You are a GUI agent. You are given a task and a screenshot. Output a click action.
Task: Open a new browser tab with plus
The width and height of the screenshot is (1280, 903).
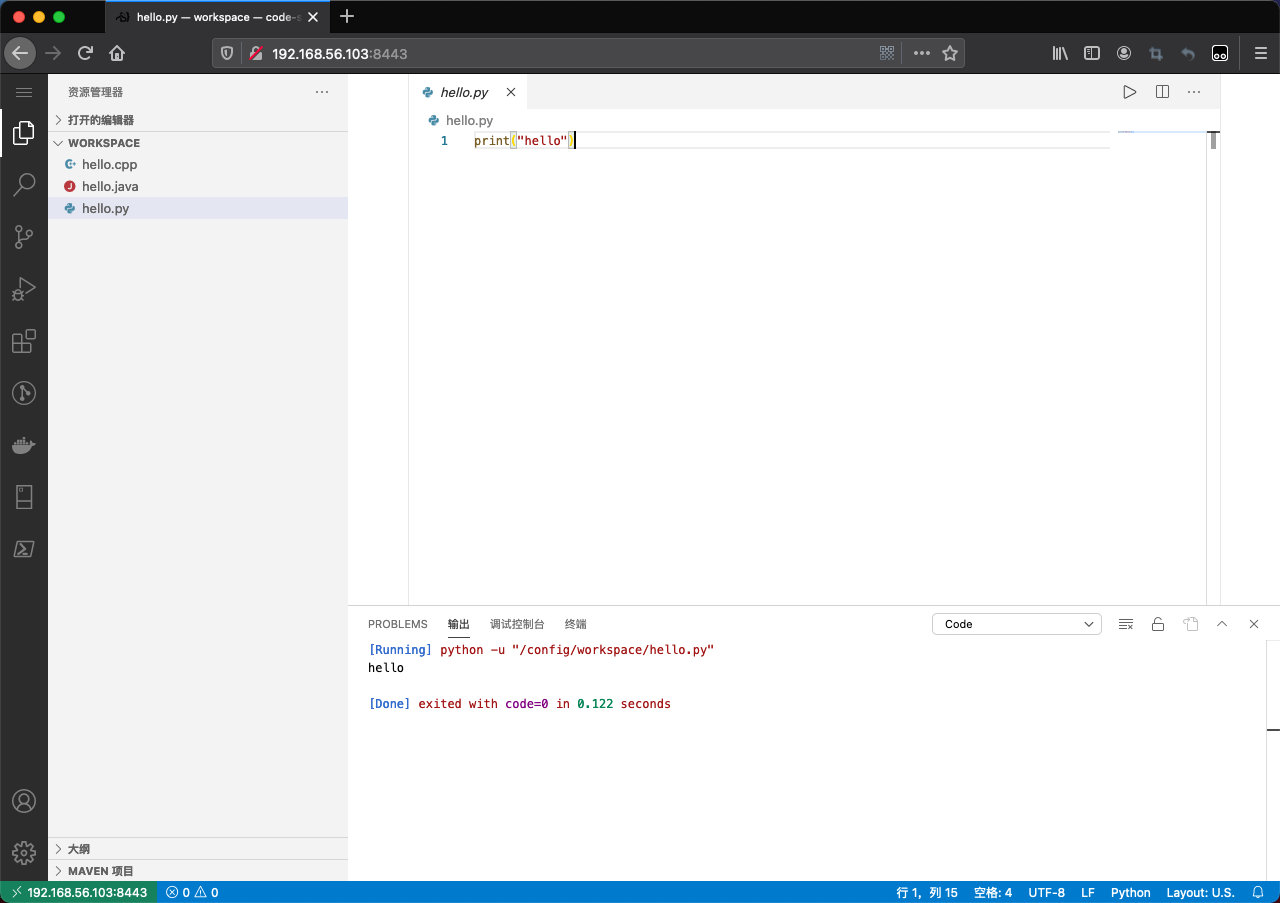(347, 16)
